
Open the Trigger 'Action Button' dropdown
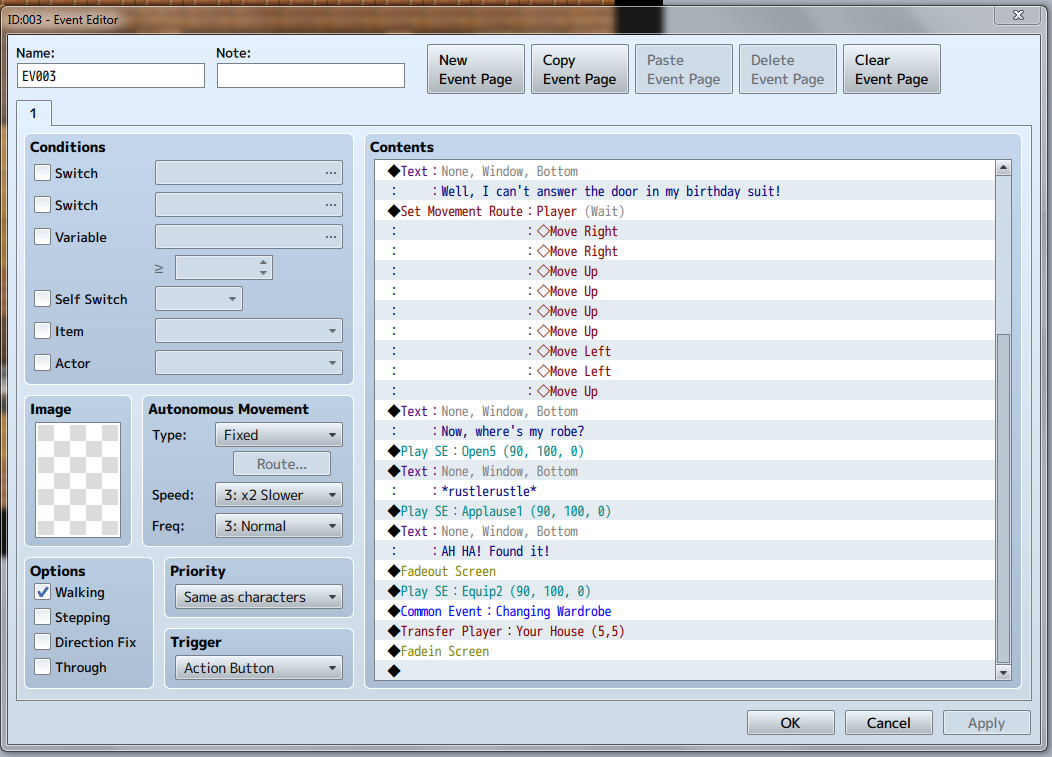(259, 668)
